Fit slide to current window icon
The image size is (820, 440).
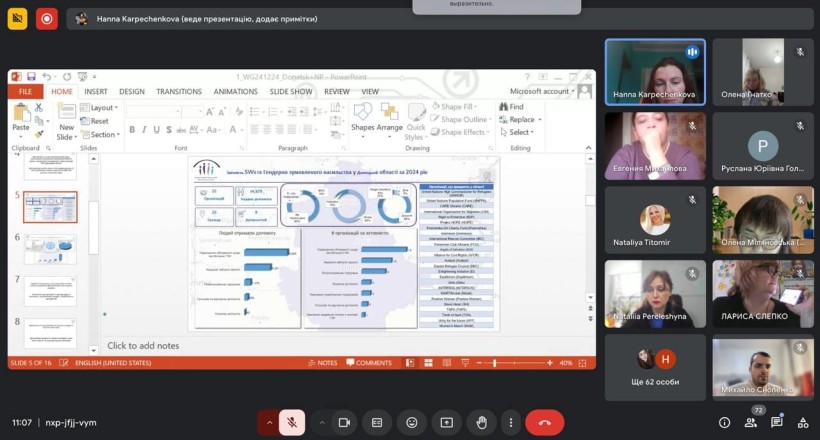(x=583, y=363)
